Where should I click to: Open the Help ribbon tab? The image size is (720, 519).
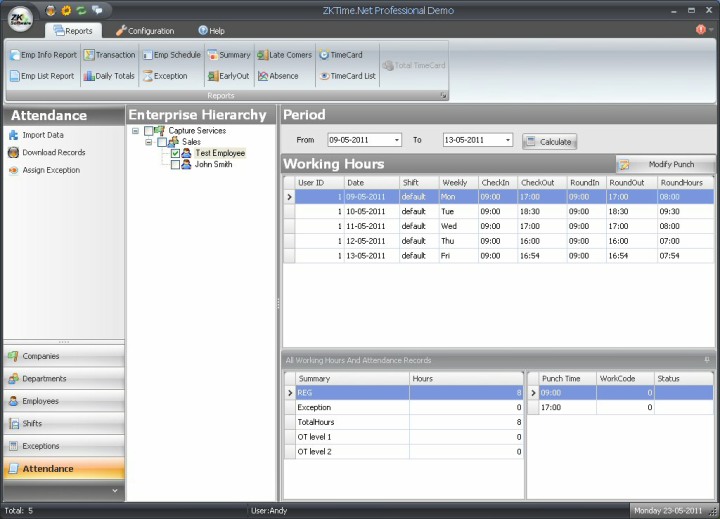point(211,31)
